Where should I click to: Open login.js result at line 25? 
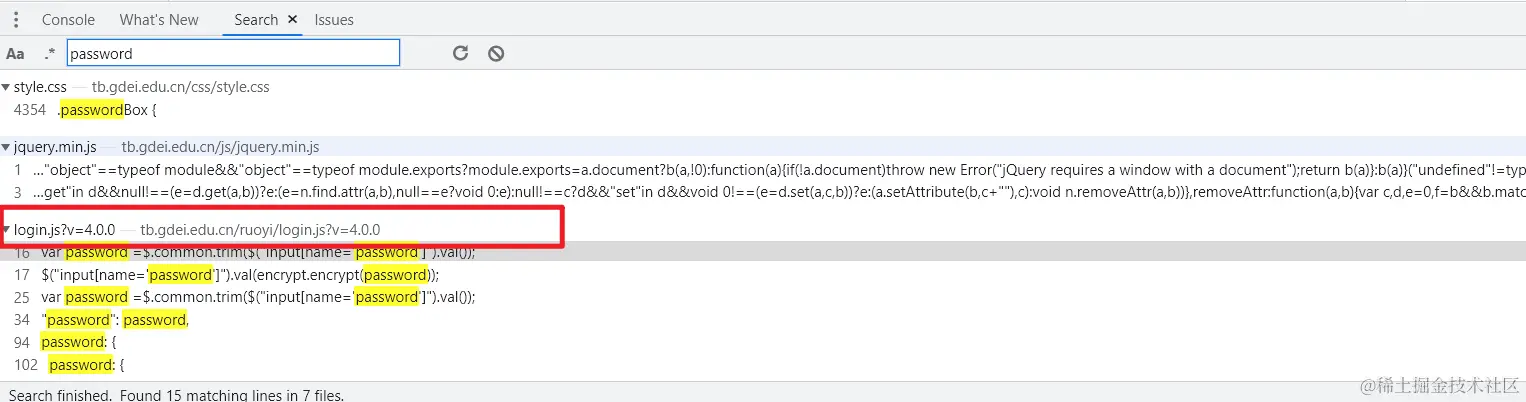pos(258,297)
